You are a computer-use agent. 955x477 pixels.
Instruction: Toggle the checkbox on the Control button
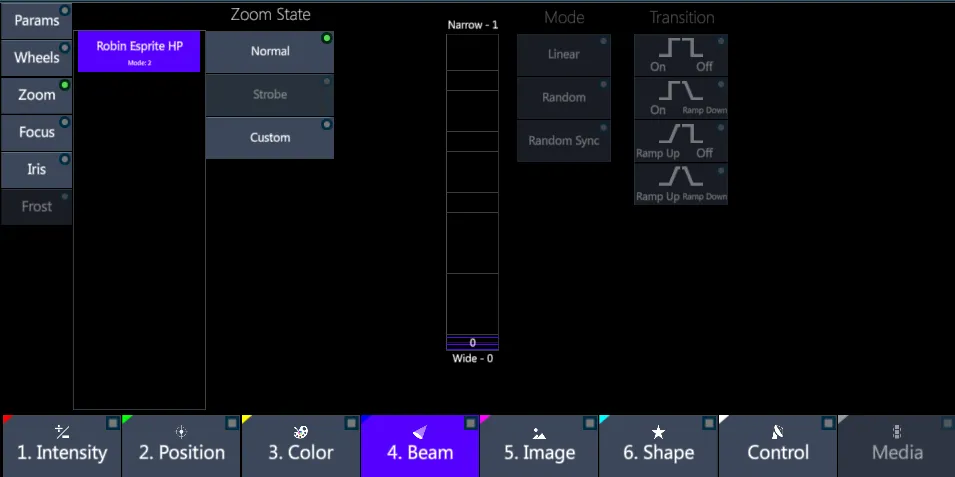(x=829, y=423)
